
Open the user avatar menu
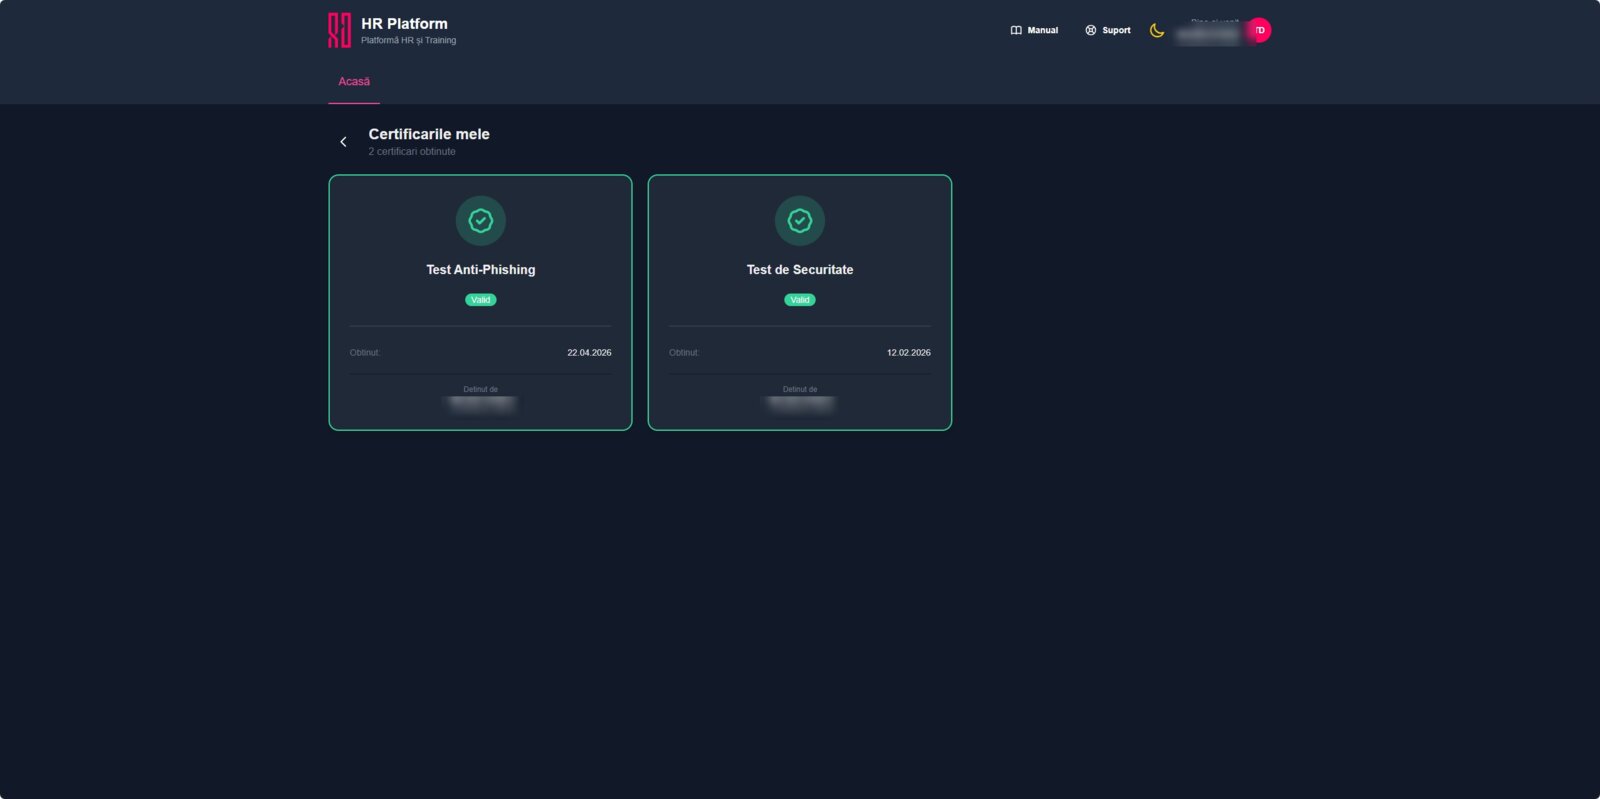(x=1259, y=30)
